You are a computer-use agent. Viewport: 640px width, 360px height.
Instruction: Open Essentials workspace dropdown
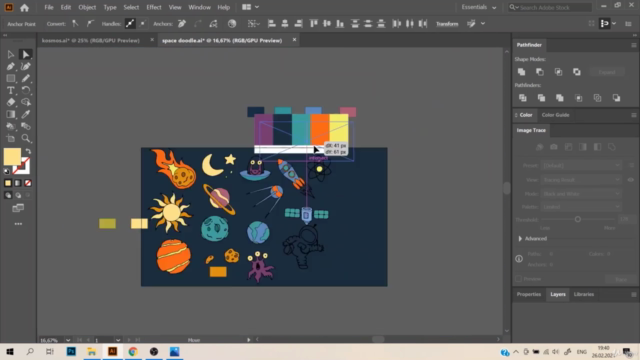(x=479, y=7)
